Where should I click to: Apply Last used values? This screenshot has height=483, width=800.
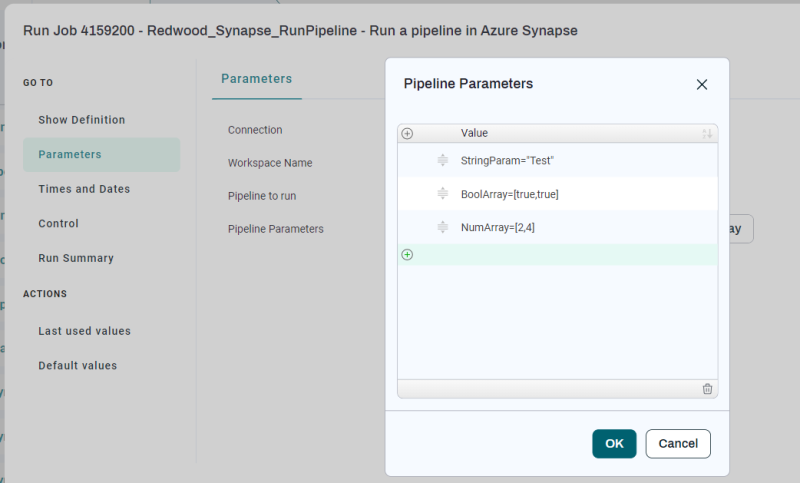[85, 332]
